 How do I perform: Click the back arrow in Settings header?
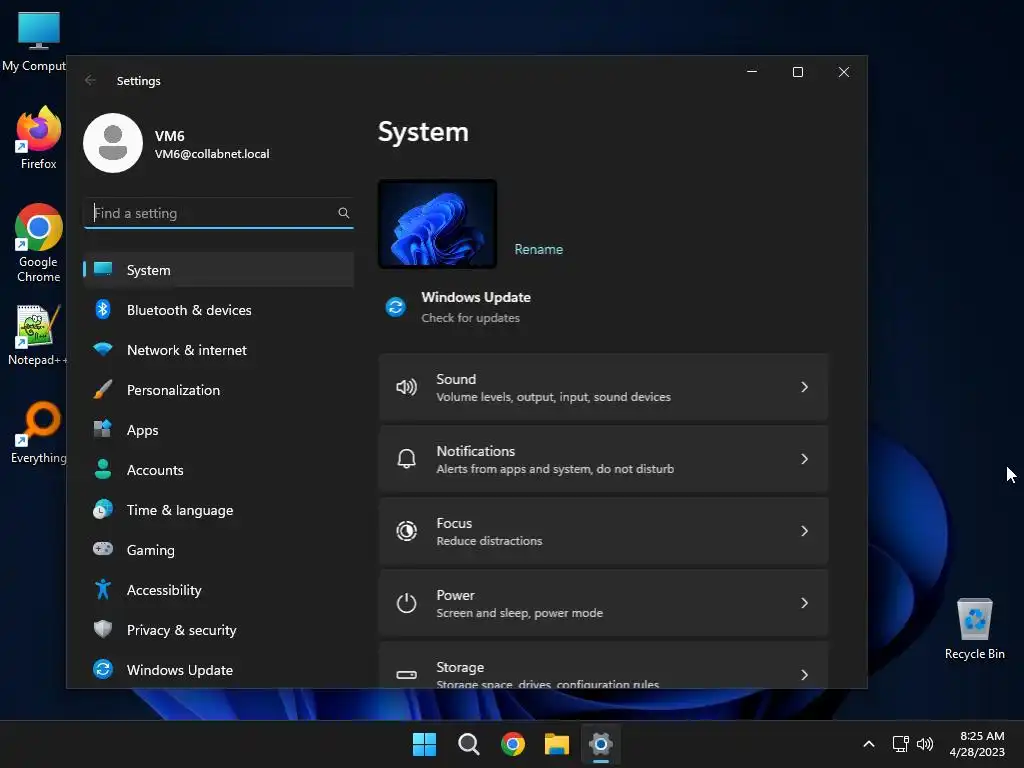[x=90, y=80]
